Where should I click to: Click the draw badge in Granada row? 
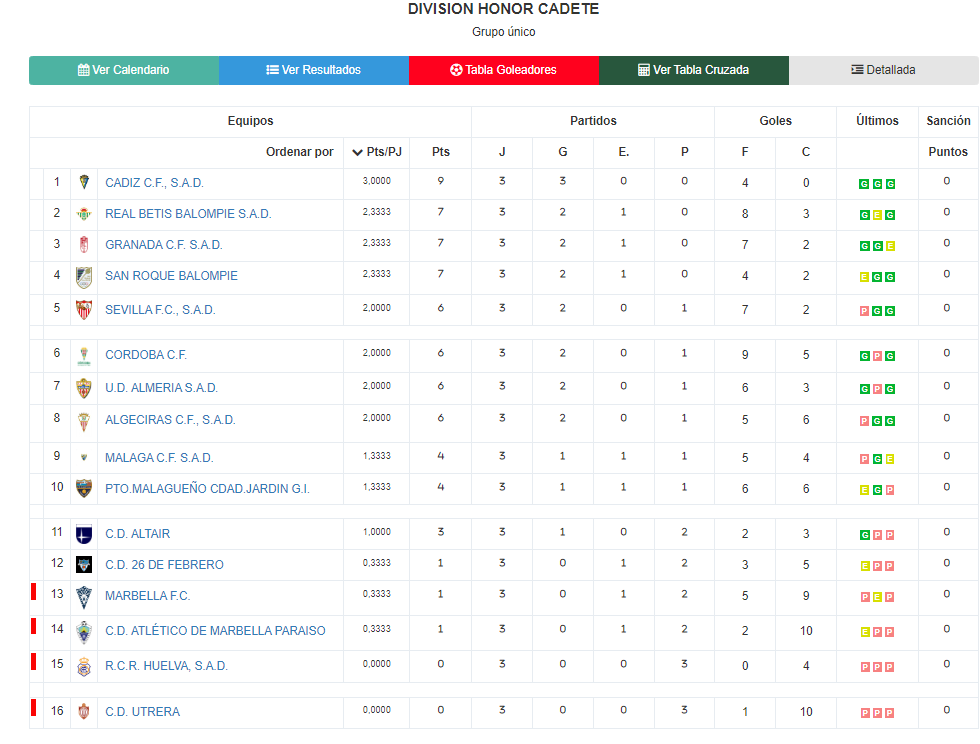890,246
